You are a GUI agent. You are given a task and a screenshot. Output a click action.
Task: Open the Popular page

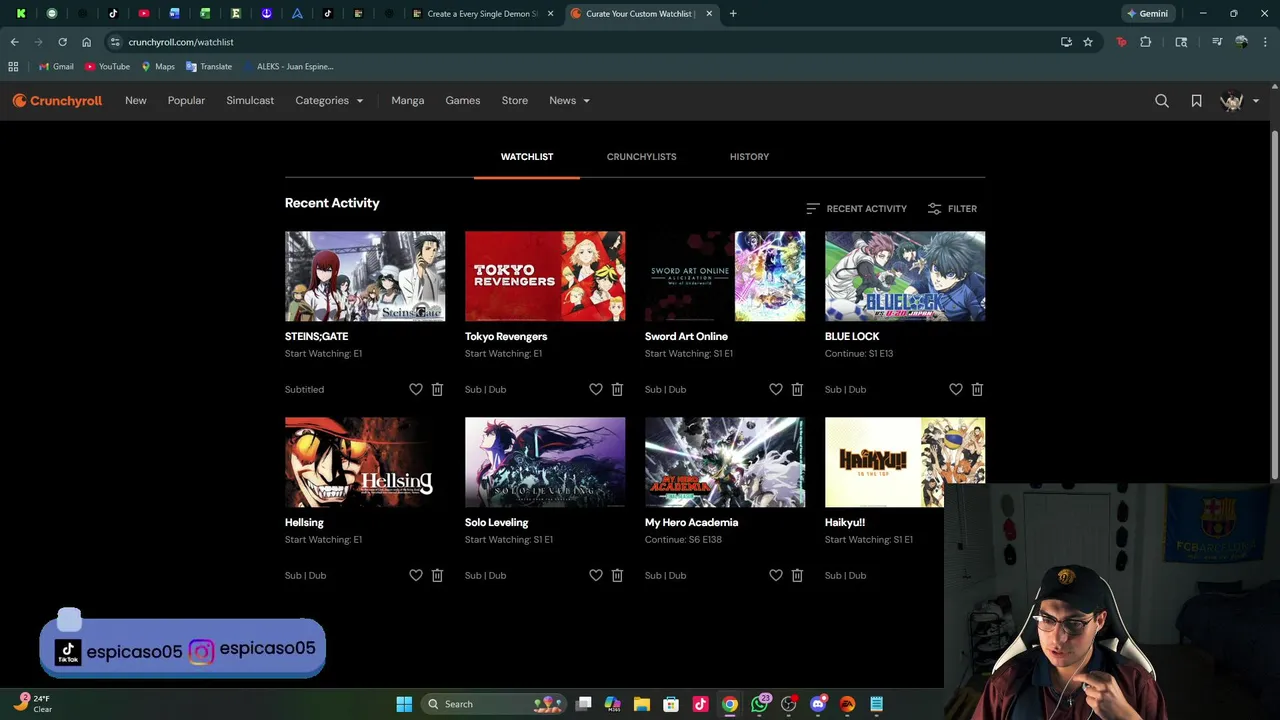tap(186, 100)
